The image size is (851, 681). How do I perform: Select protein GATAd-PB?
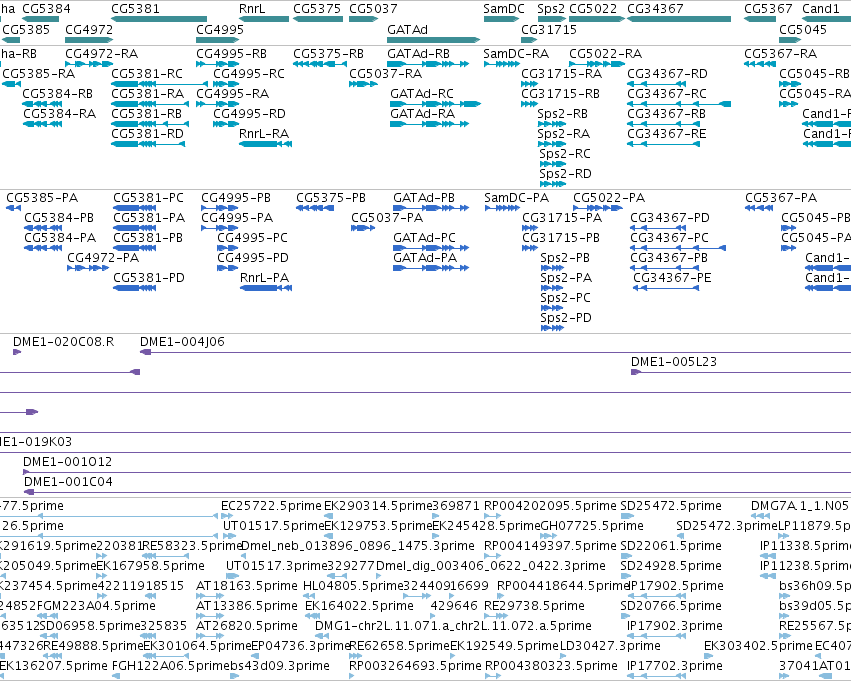pos(424,198)
